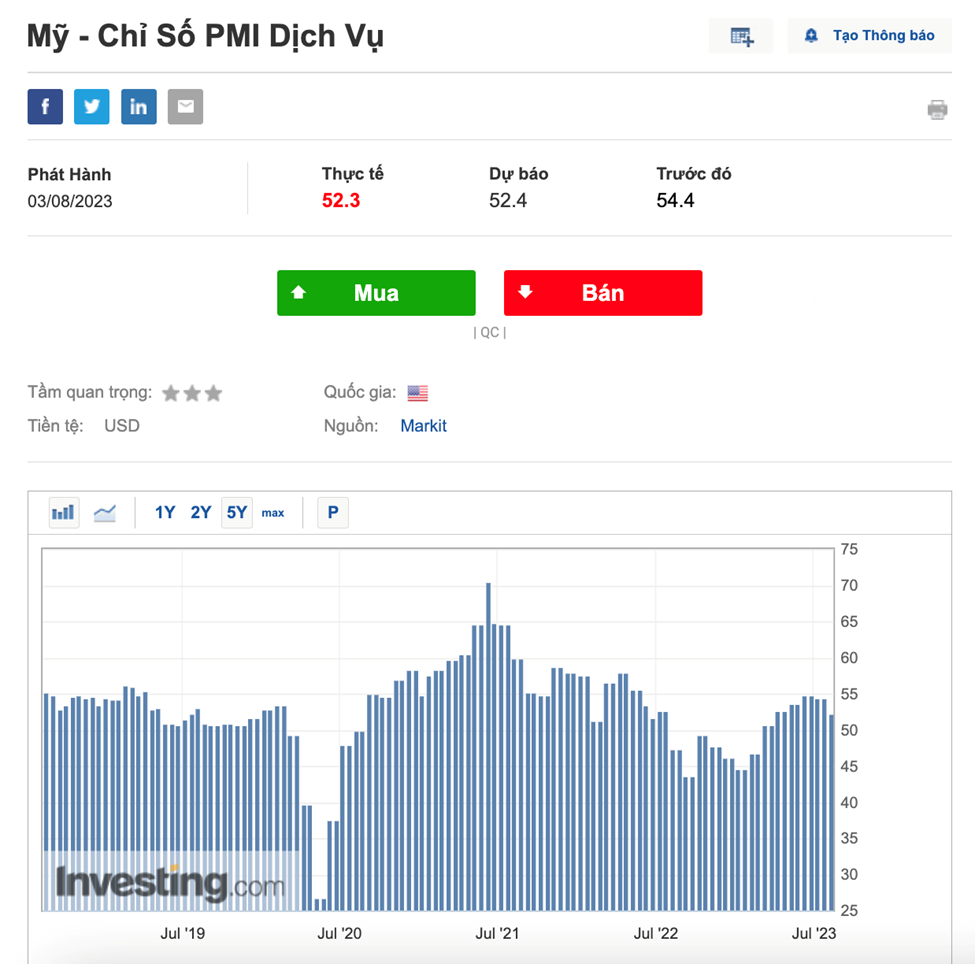Share page via email icon
The height and width of the screenshot is (964, 975).
coord(185,107)
